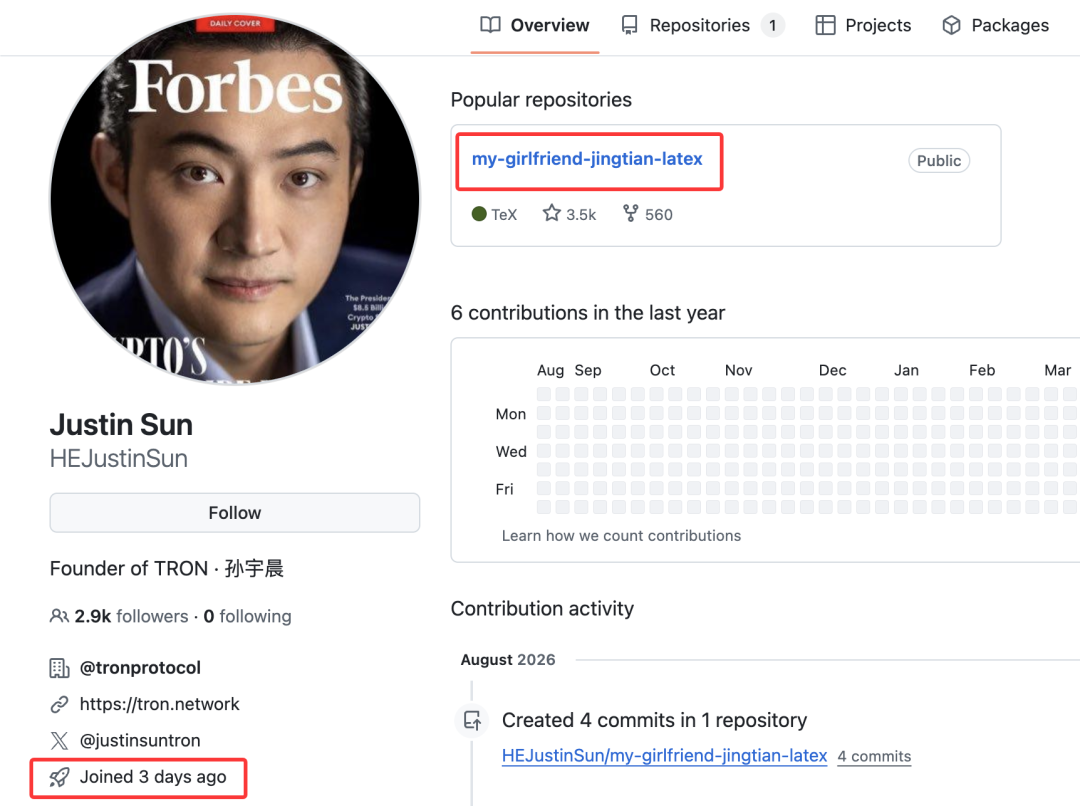Switch to the Repositories tab
Screen dimensions: 1080x806
tap(701, 25)
